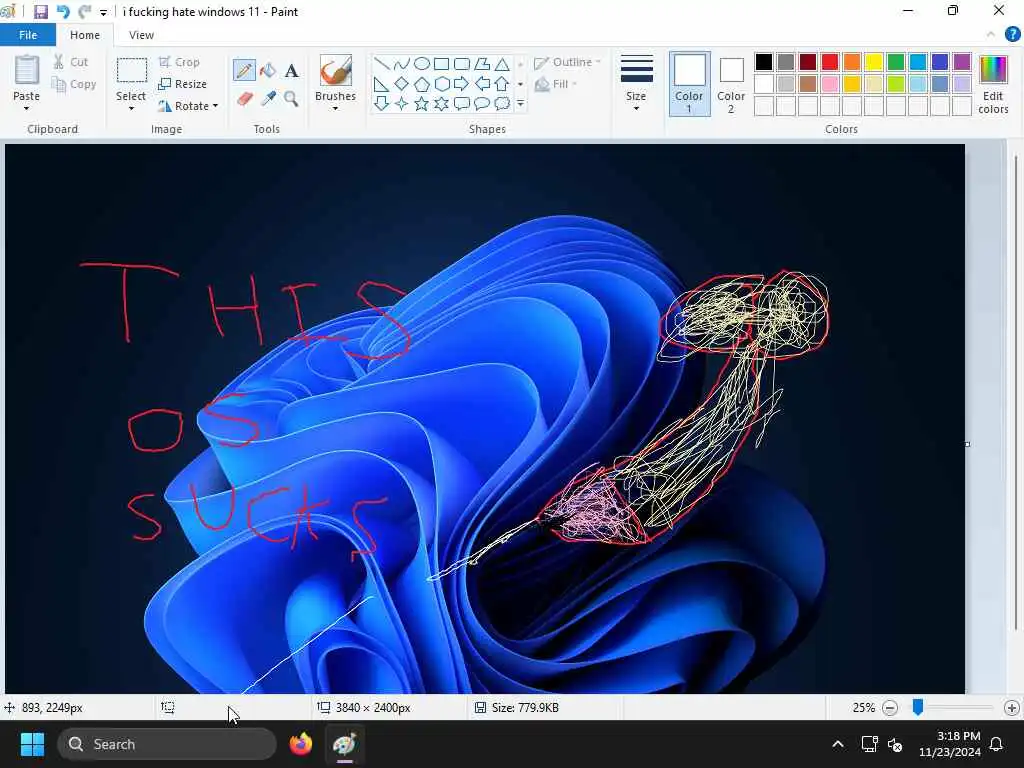Click the Crop button

(x=179, y=62)
